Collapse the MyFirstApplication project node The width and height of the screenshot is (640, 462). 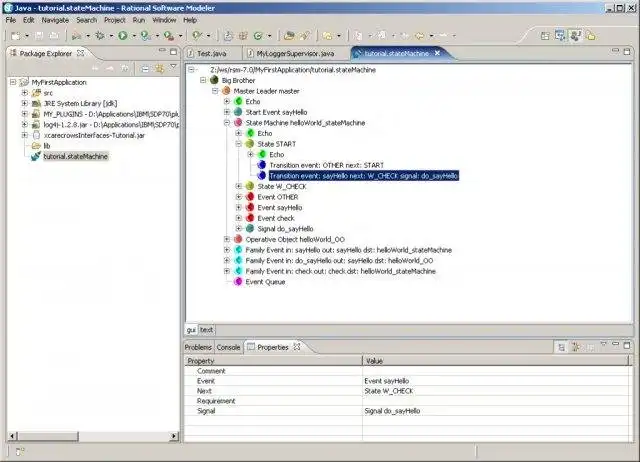click(13, 82)
